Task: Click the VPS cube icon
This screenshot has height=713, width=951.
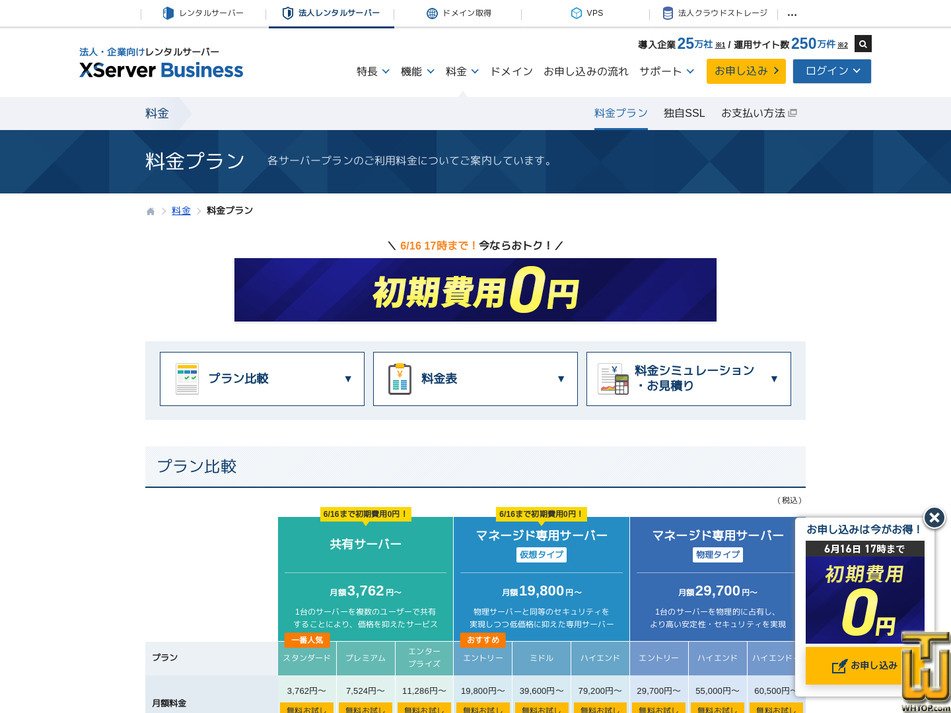Action: click(576, 13)
